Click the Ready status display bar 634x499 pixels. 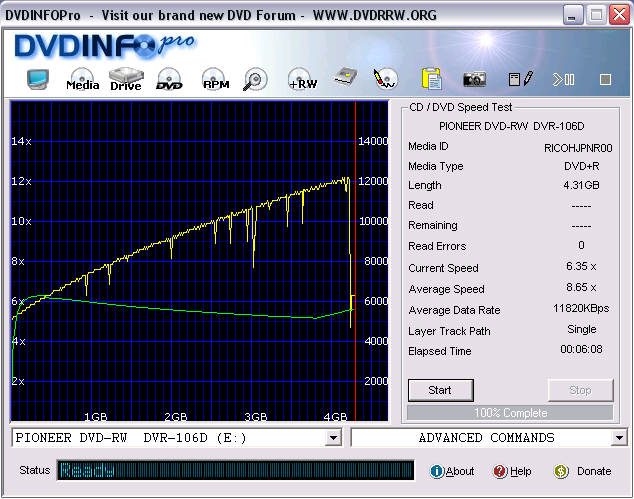236,470
